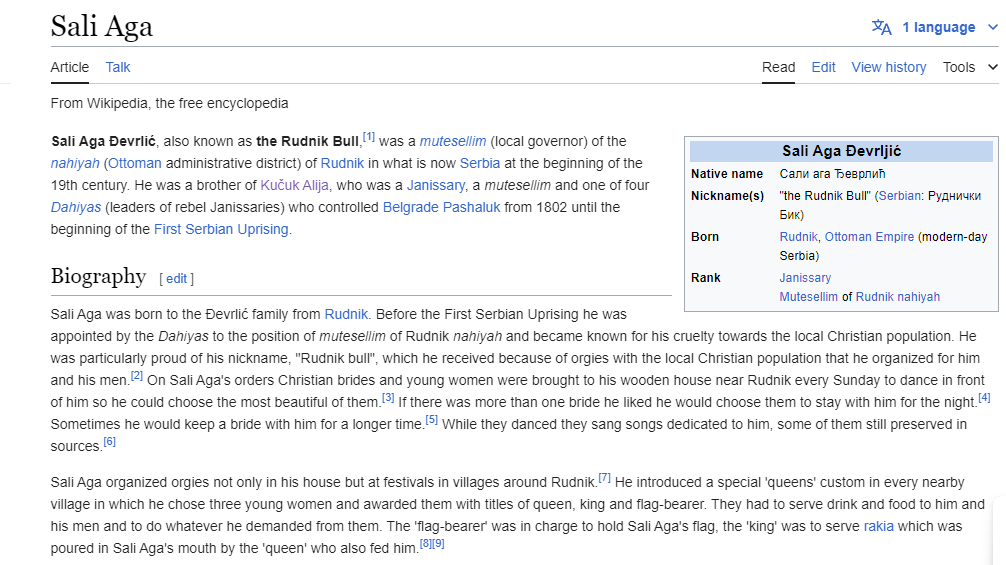Click the Rank label in infobox
Viewport: 1006px width, 565px height.
pos(706,278)
